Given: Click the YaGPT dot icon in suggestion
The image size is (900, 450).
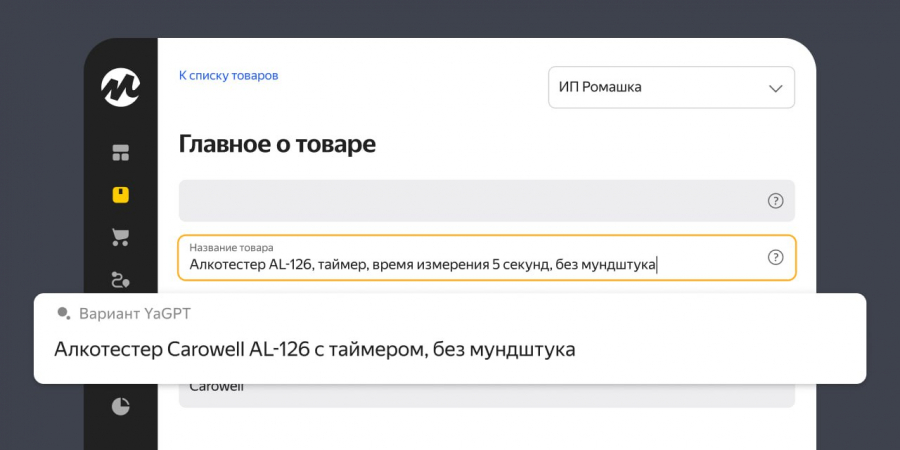Looking at the screenshot, I should coord(63,313).
